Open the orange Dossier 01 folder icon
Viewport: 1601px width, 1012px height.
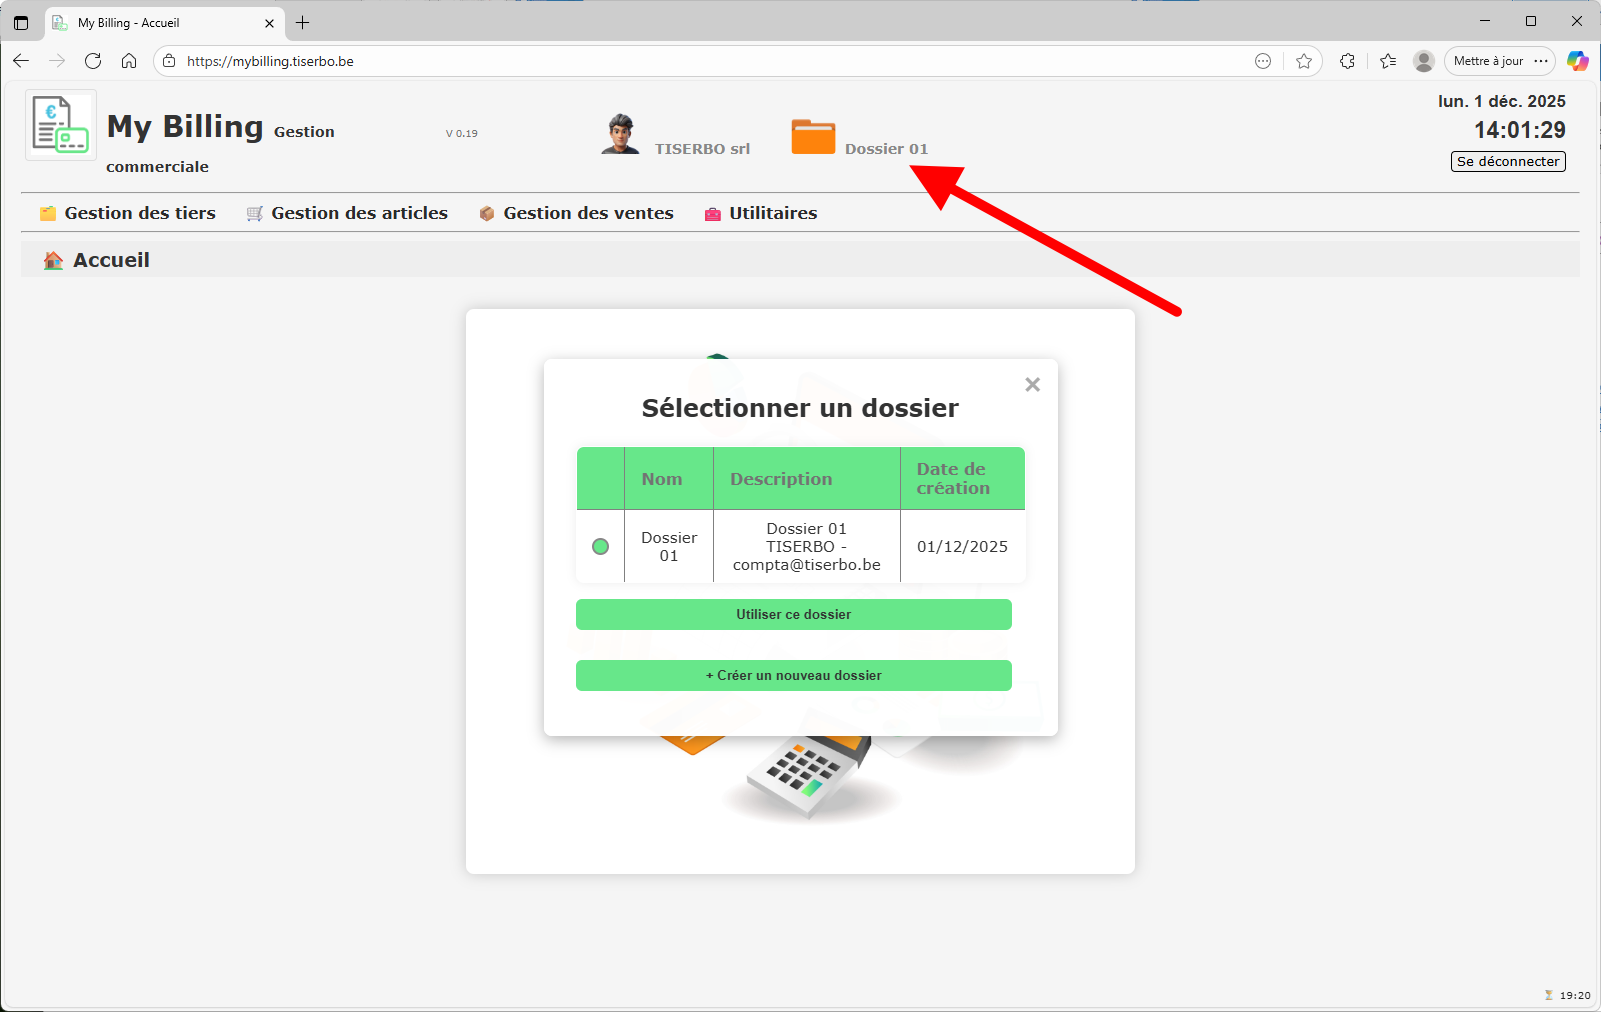coord(813,137)
